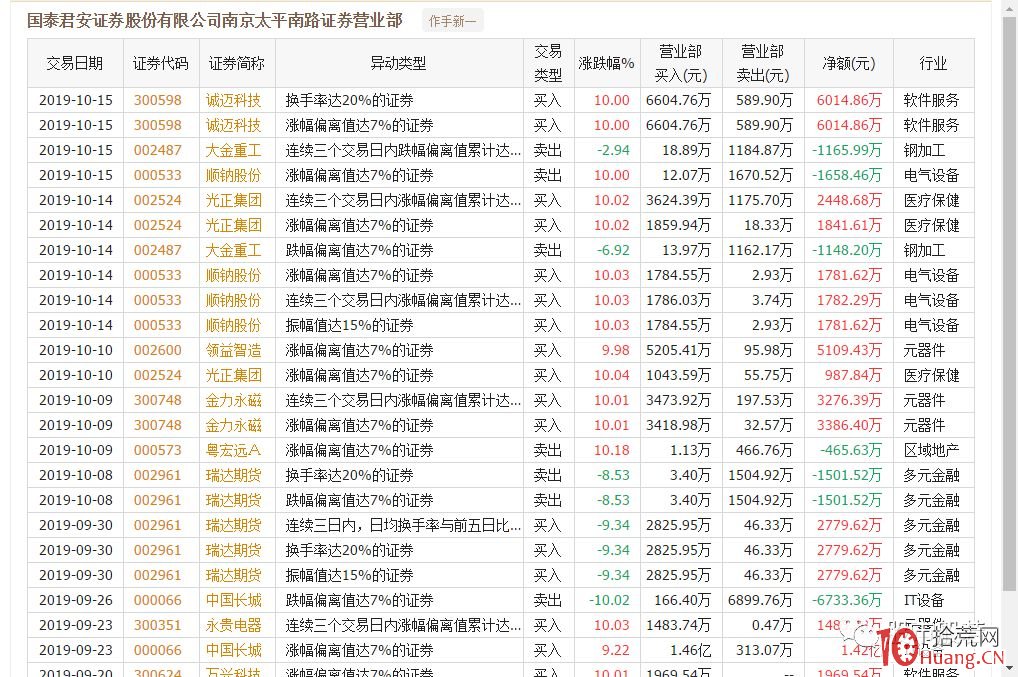Viewport: 1018px width, 677px height.
Task: Click the scrollbar up arrow at top right
Action: [x=1010, y=8]
